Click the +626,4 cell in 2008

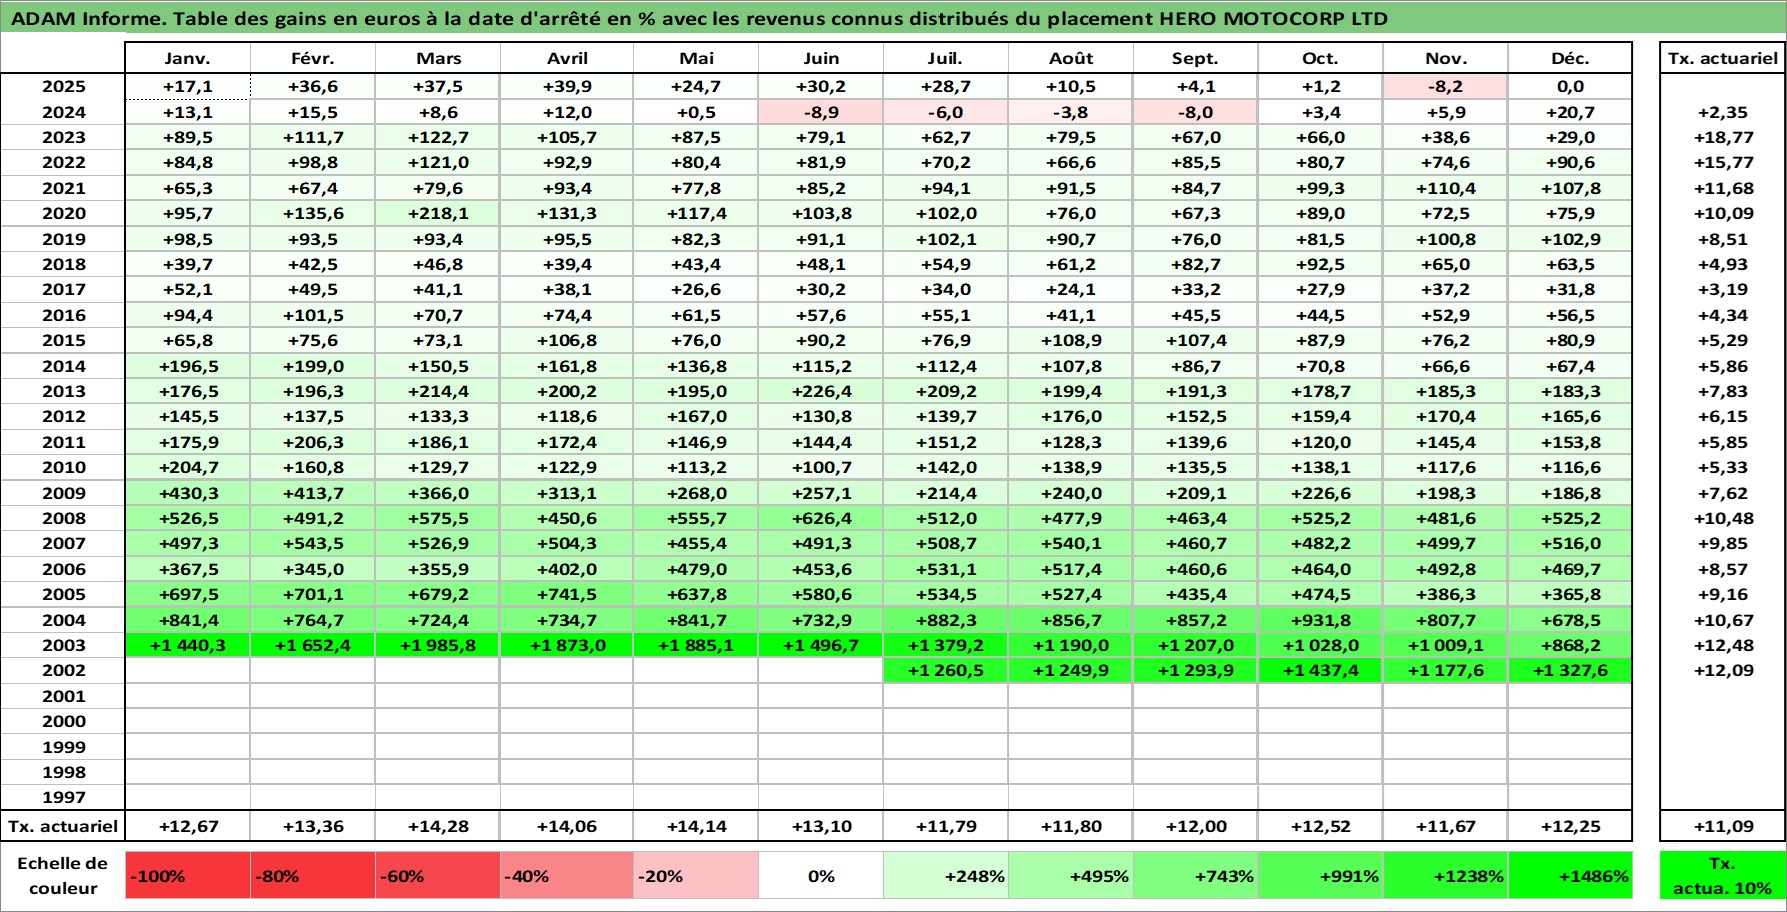[x=821, y=518]
